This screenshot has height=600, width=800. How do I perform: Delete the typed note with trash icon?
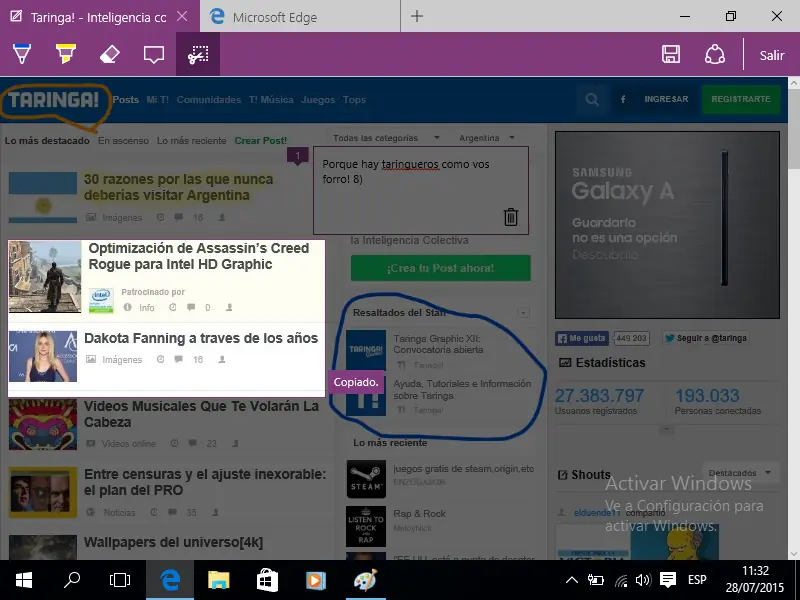coord(511,217)
